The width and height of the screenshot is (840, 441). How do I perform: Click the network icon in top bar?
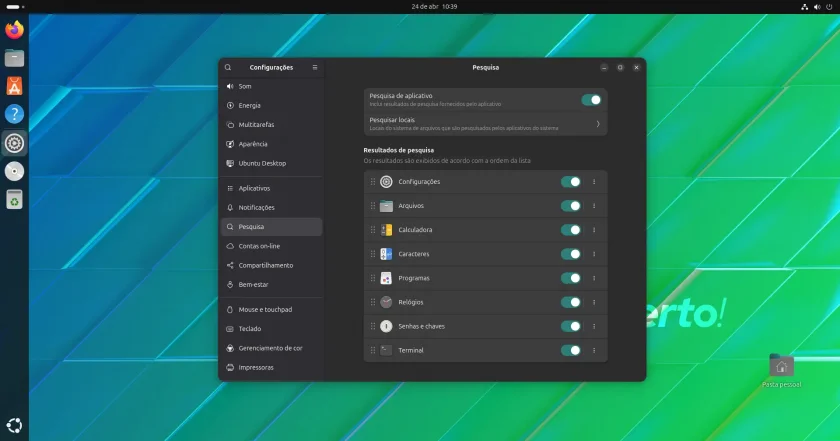point(805,7)
